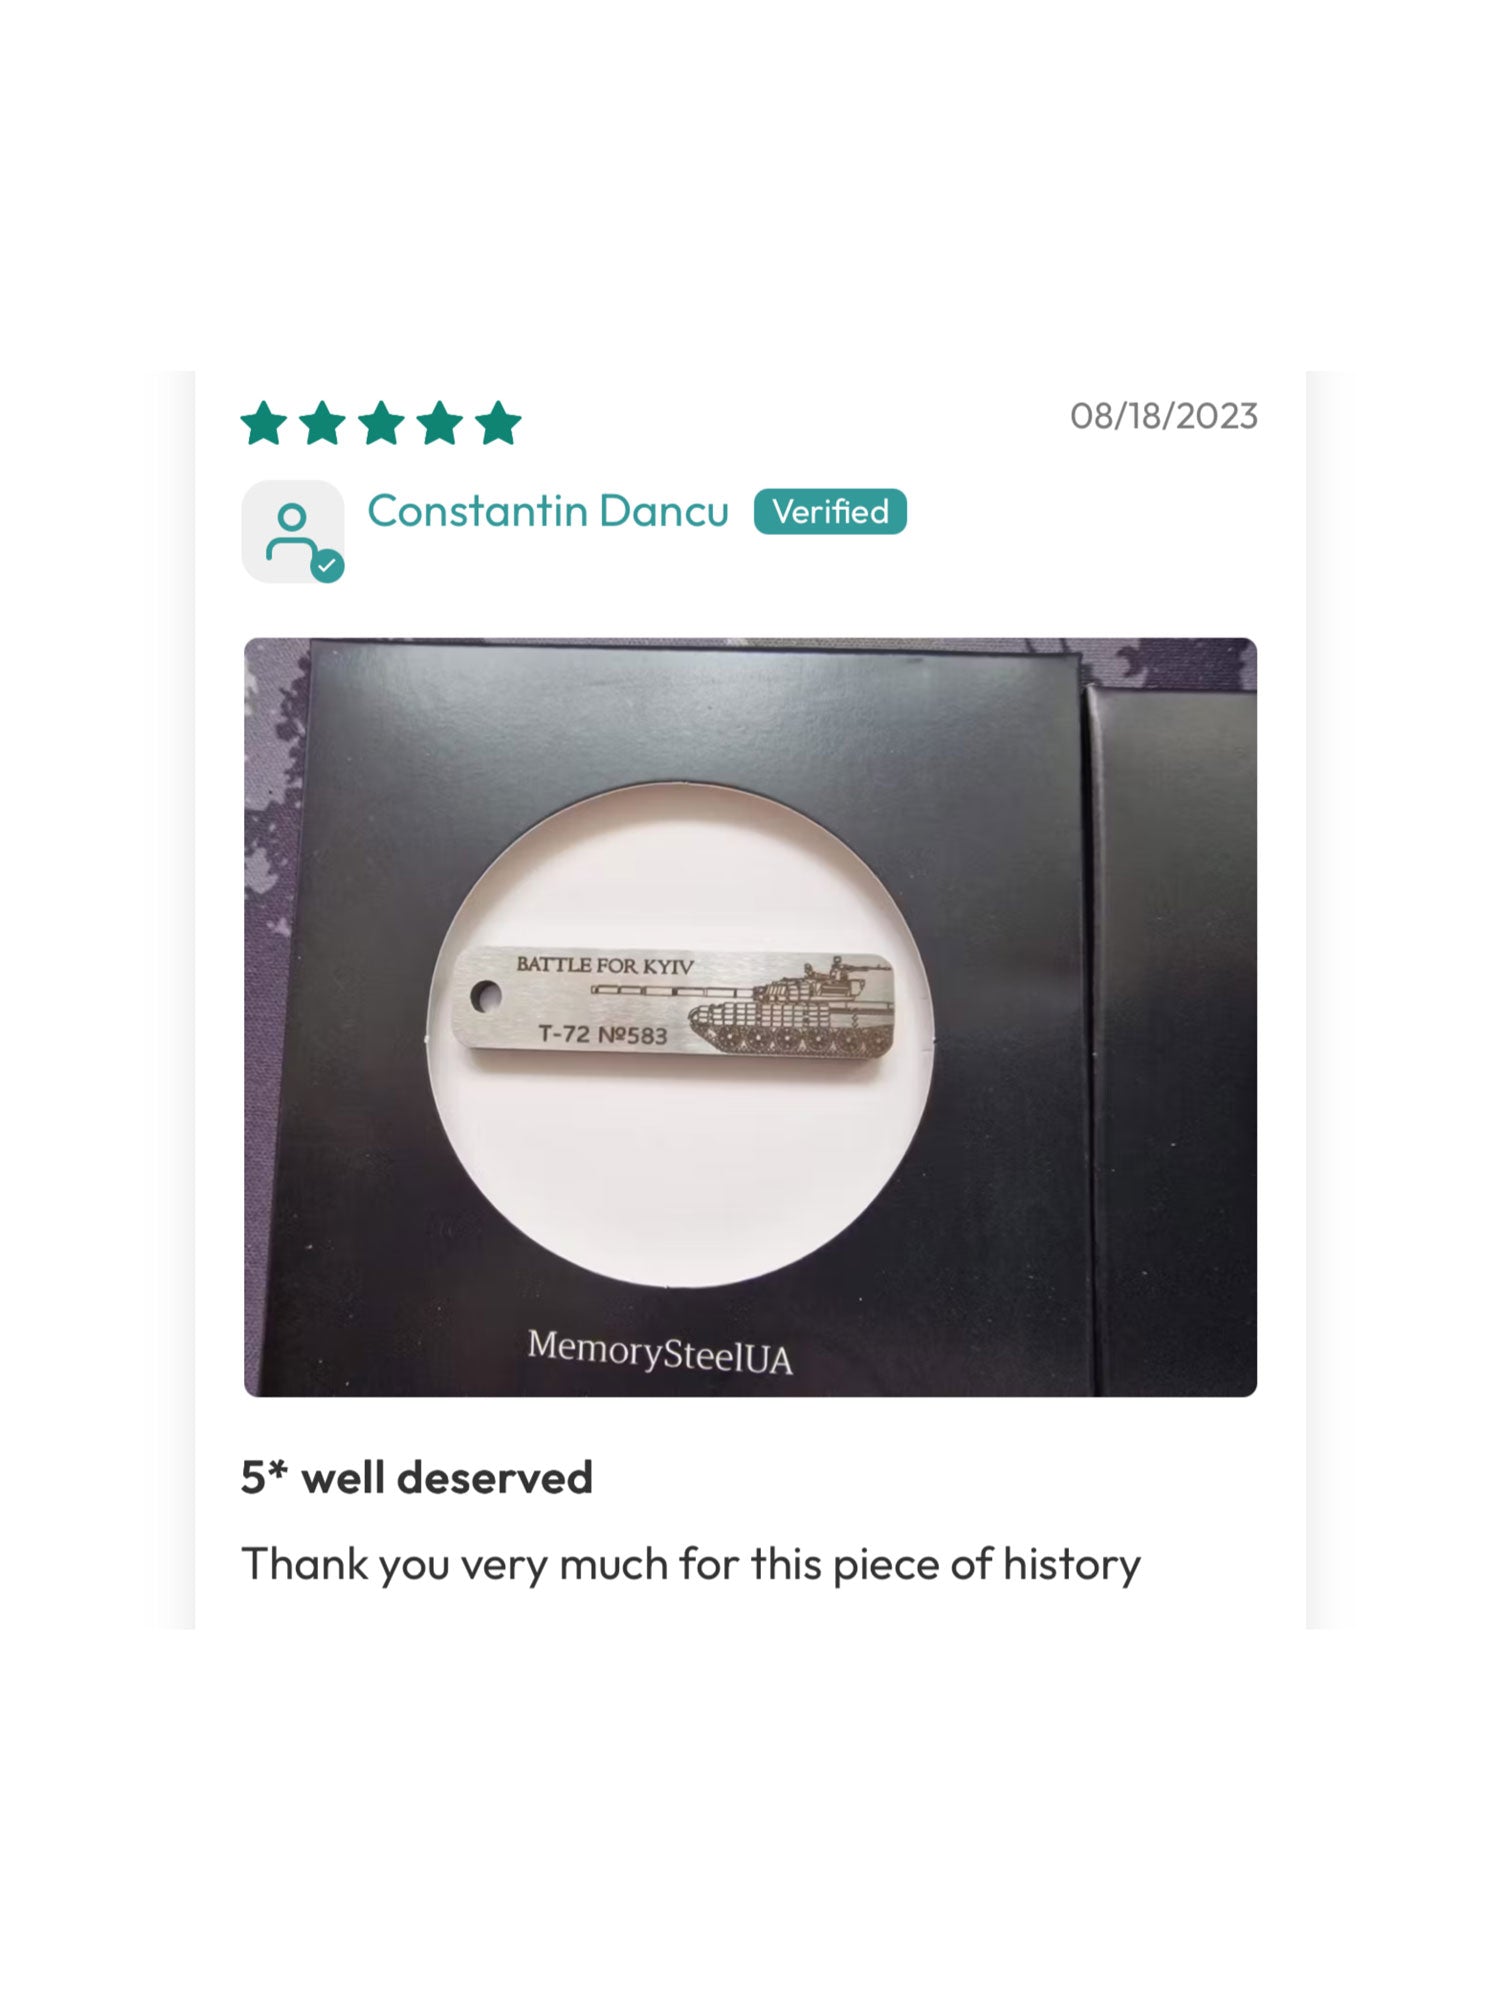Open Constantin Dancu's reviewer name link
This screenshot has height=2000, width=1500.
pos(548,511)
